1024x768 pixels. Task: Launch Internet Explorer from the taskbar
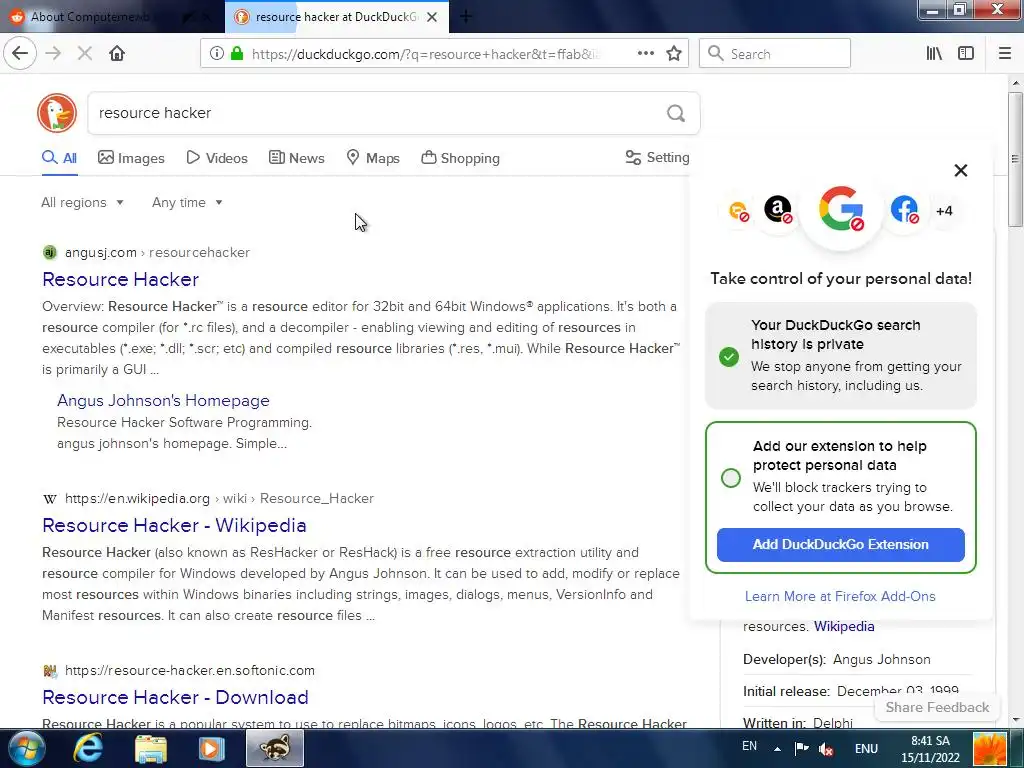[88, 748]
